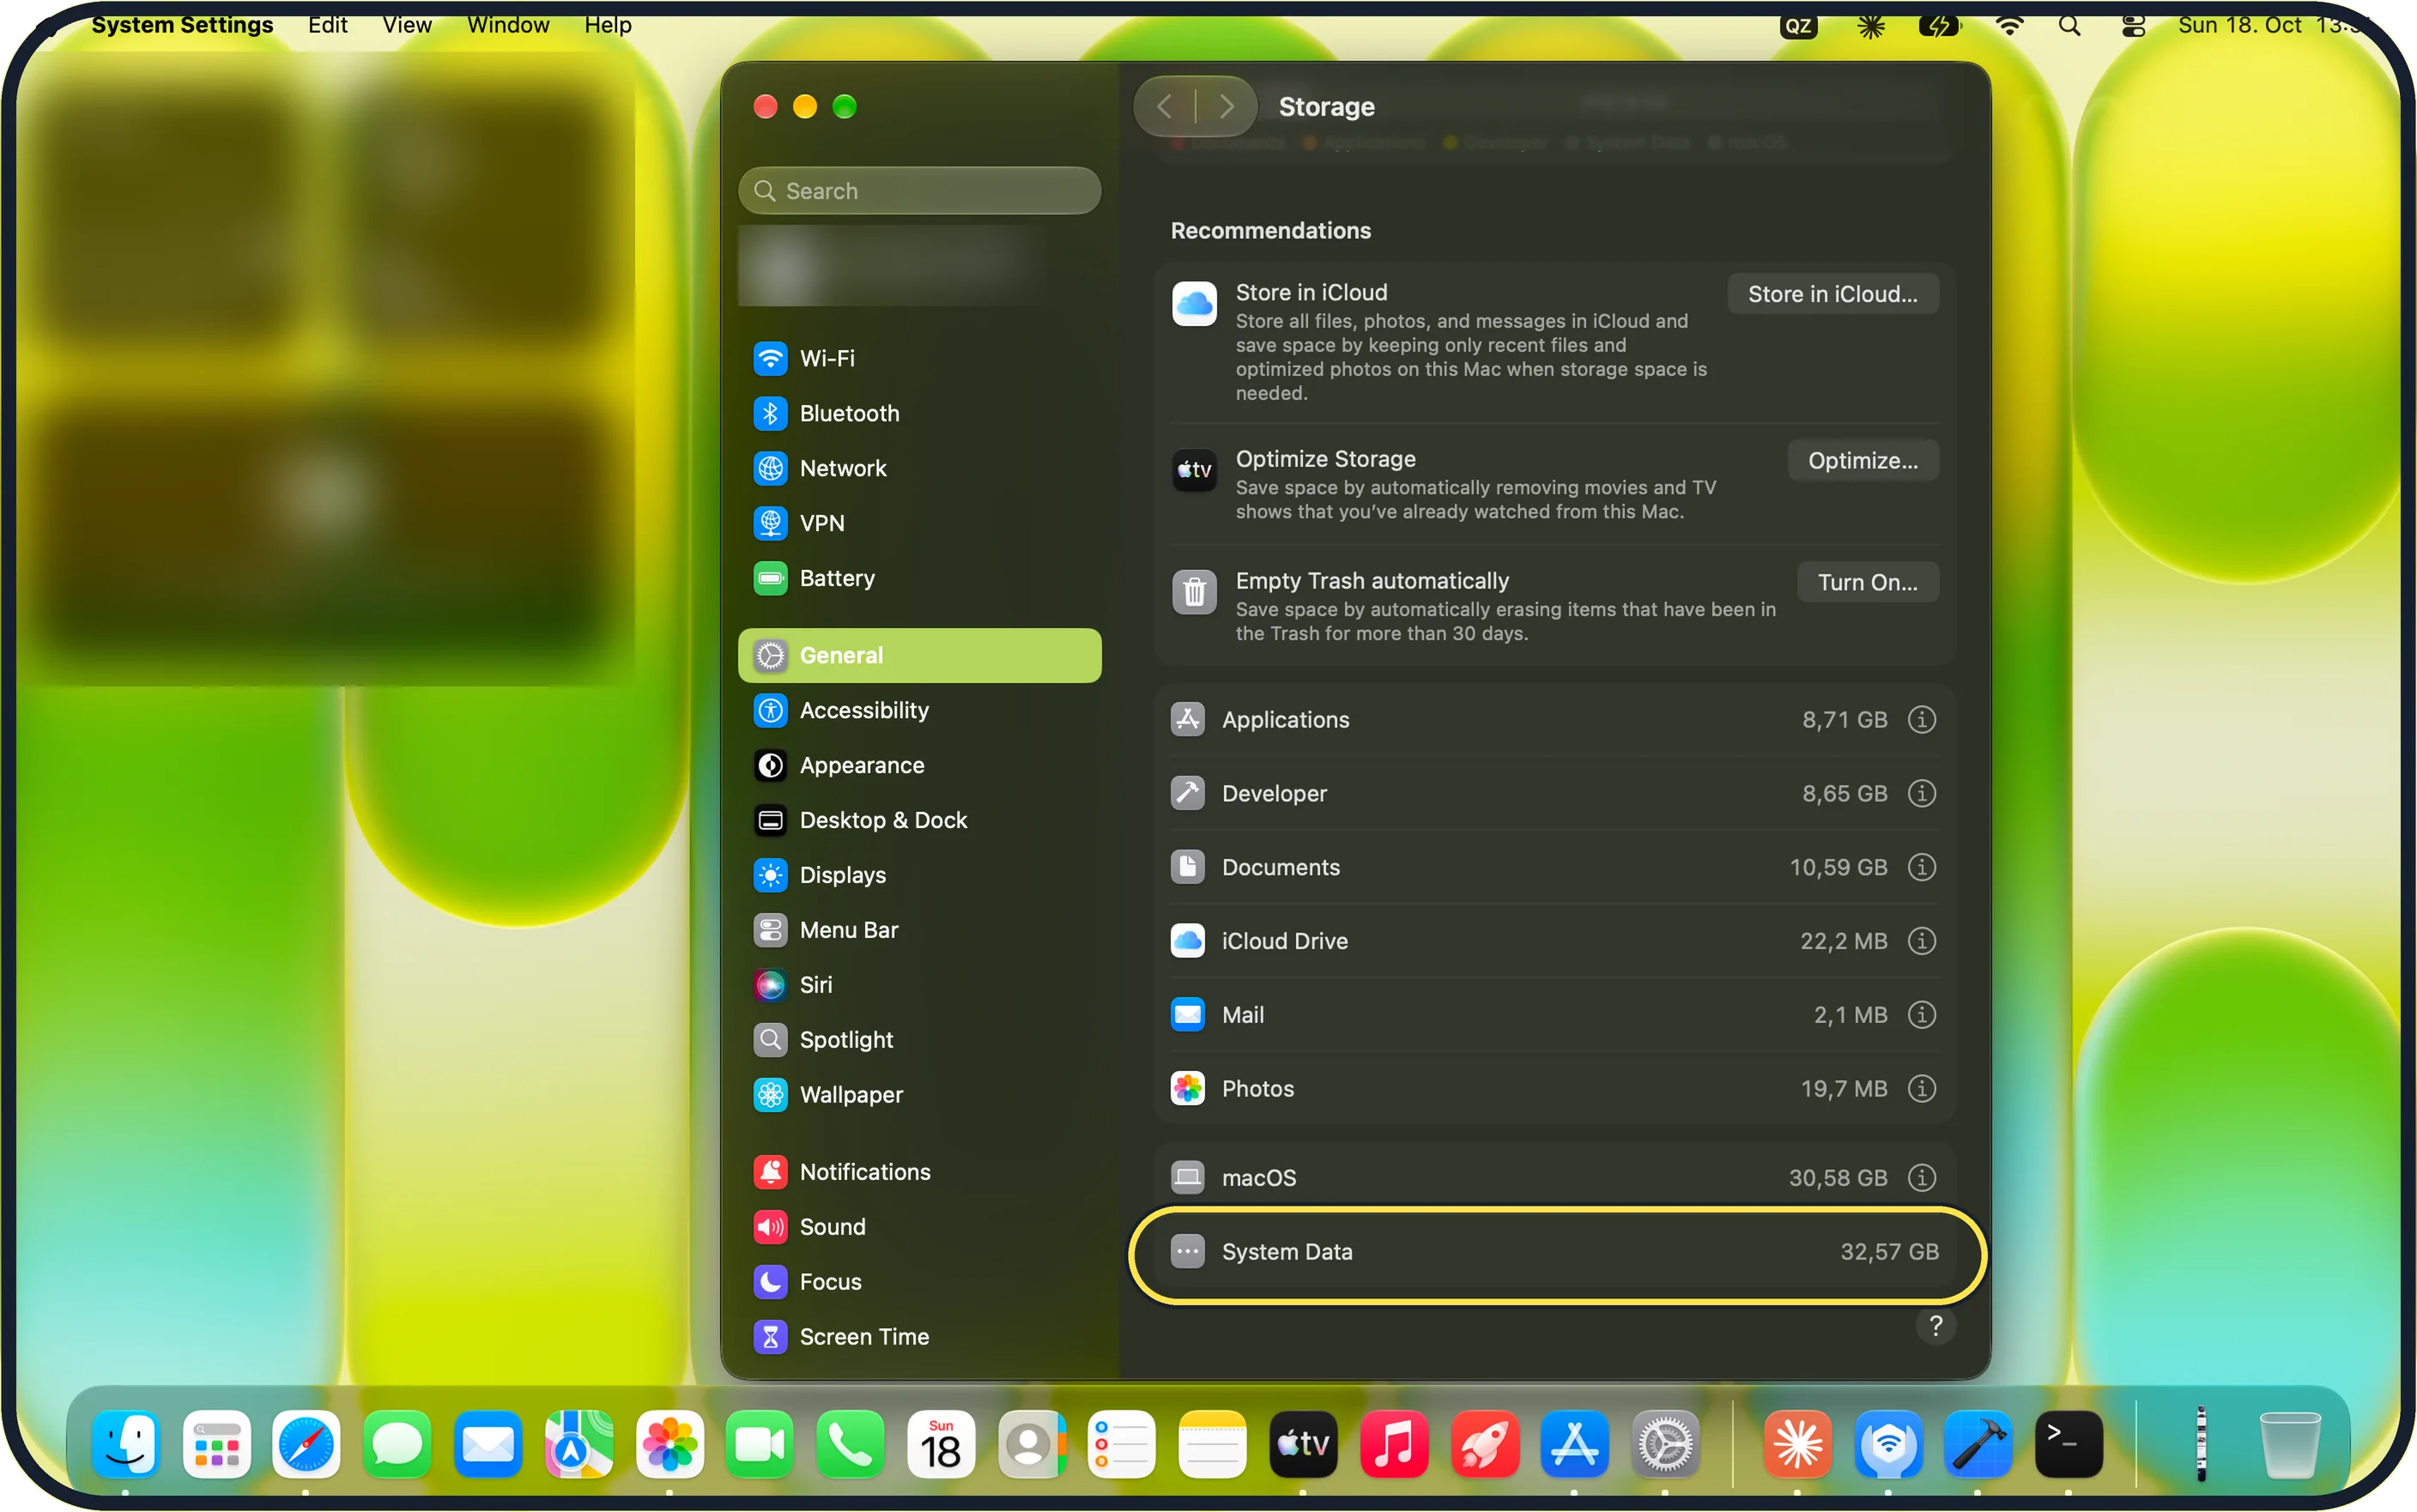
Task: Show info for Applications storage
Action: point(1921,720)
